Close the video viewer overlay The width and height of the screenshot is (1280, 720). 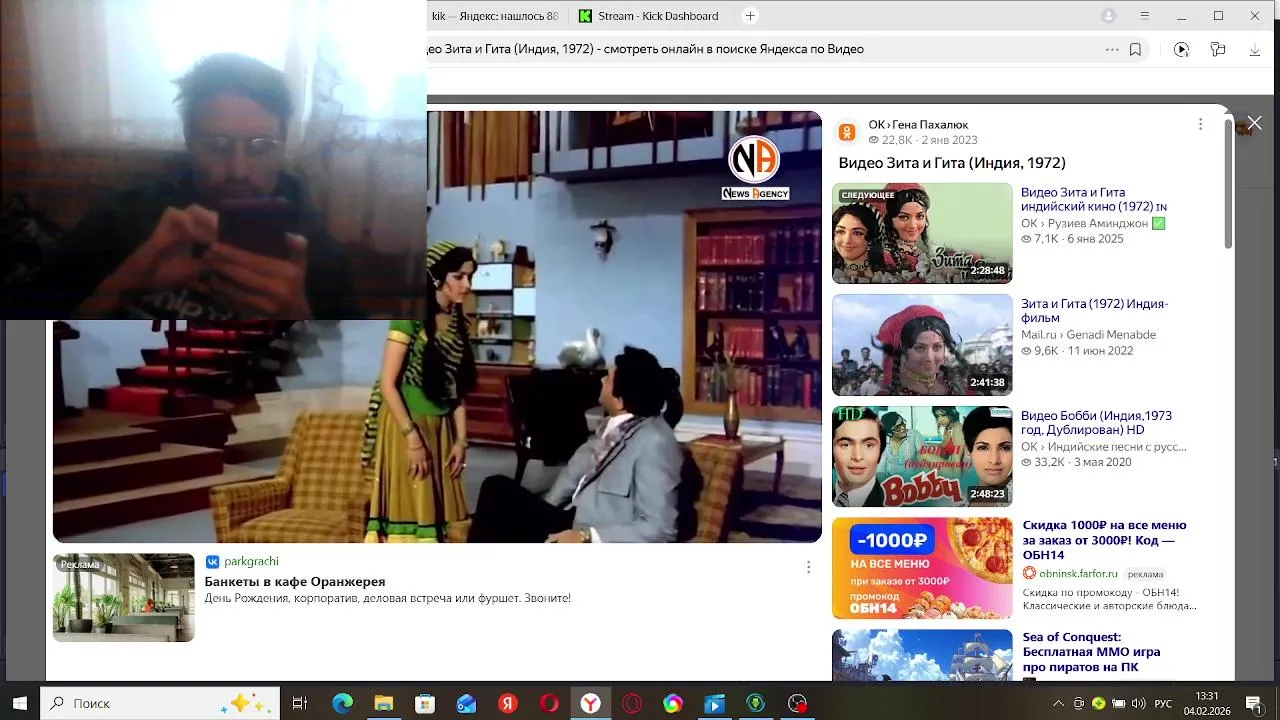tap(1254, 123)
